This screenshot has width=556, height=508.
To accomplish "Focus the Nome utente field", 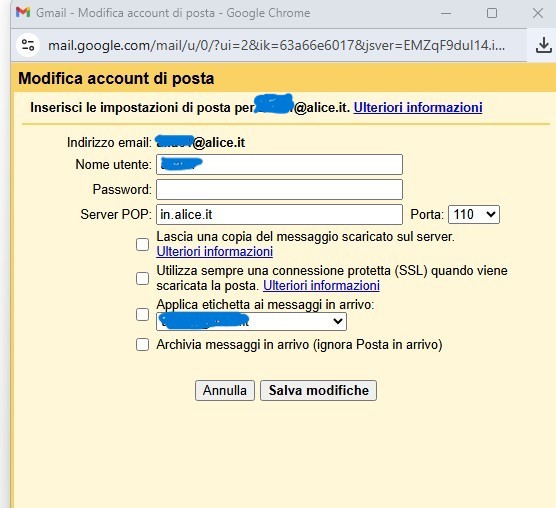I will pyautogui.click(x=279, y=164).
